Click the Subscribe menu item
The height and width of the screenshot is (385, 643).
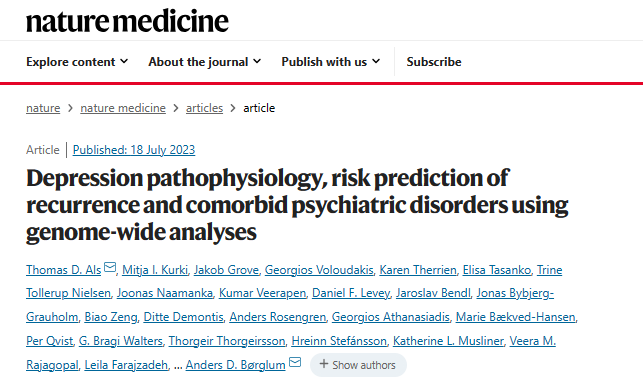[x=434, y=62]
